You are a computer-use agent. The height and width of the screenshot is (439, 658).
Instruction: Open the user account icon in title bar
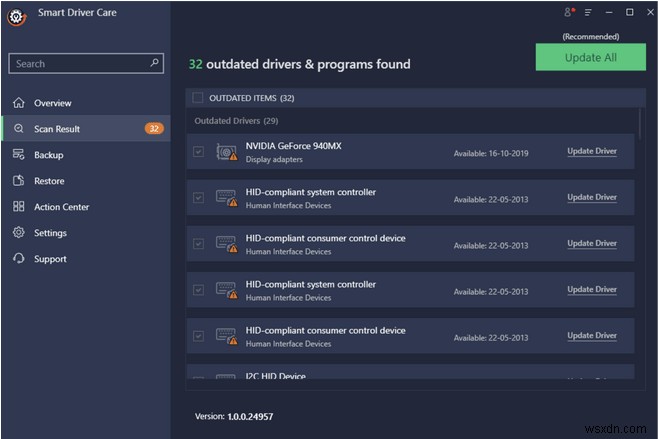pyautogui.click(x=569, y=13)
